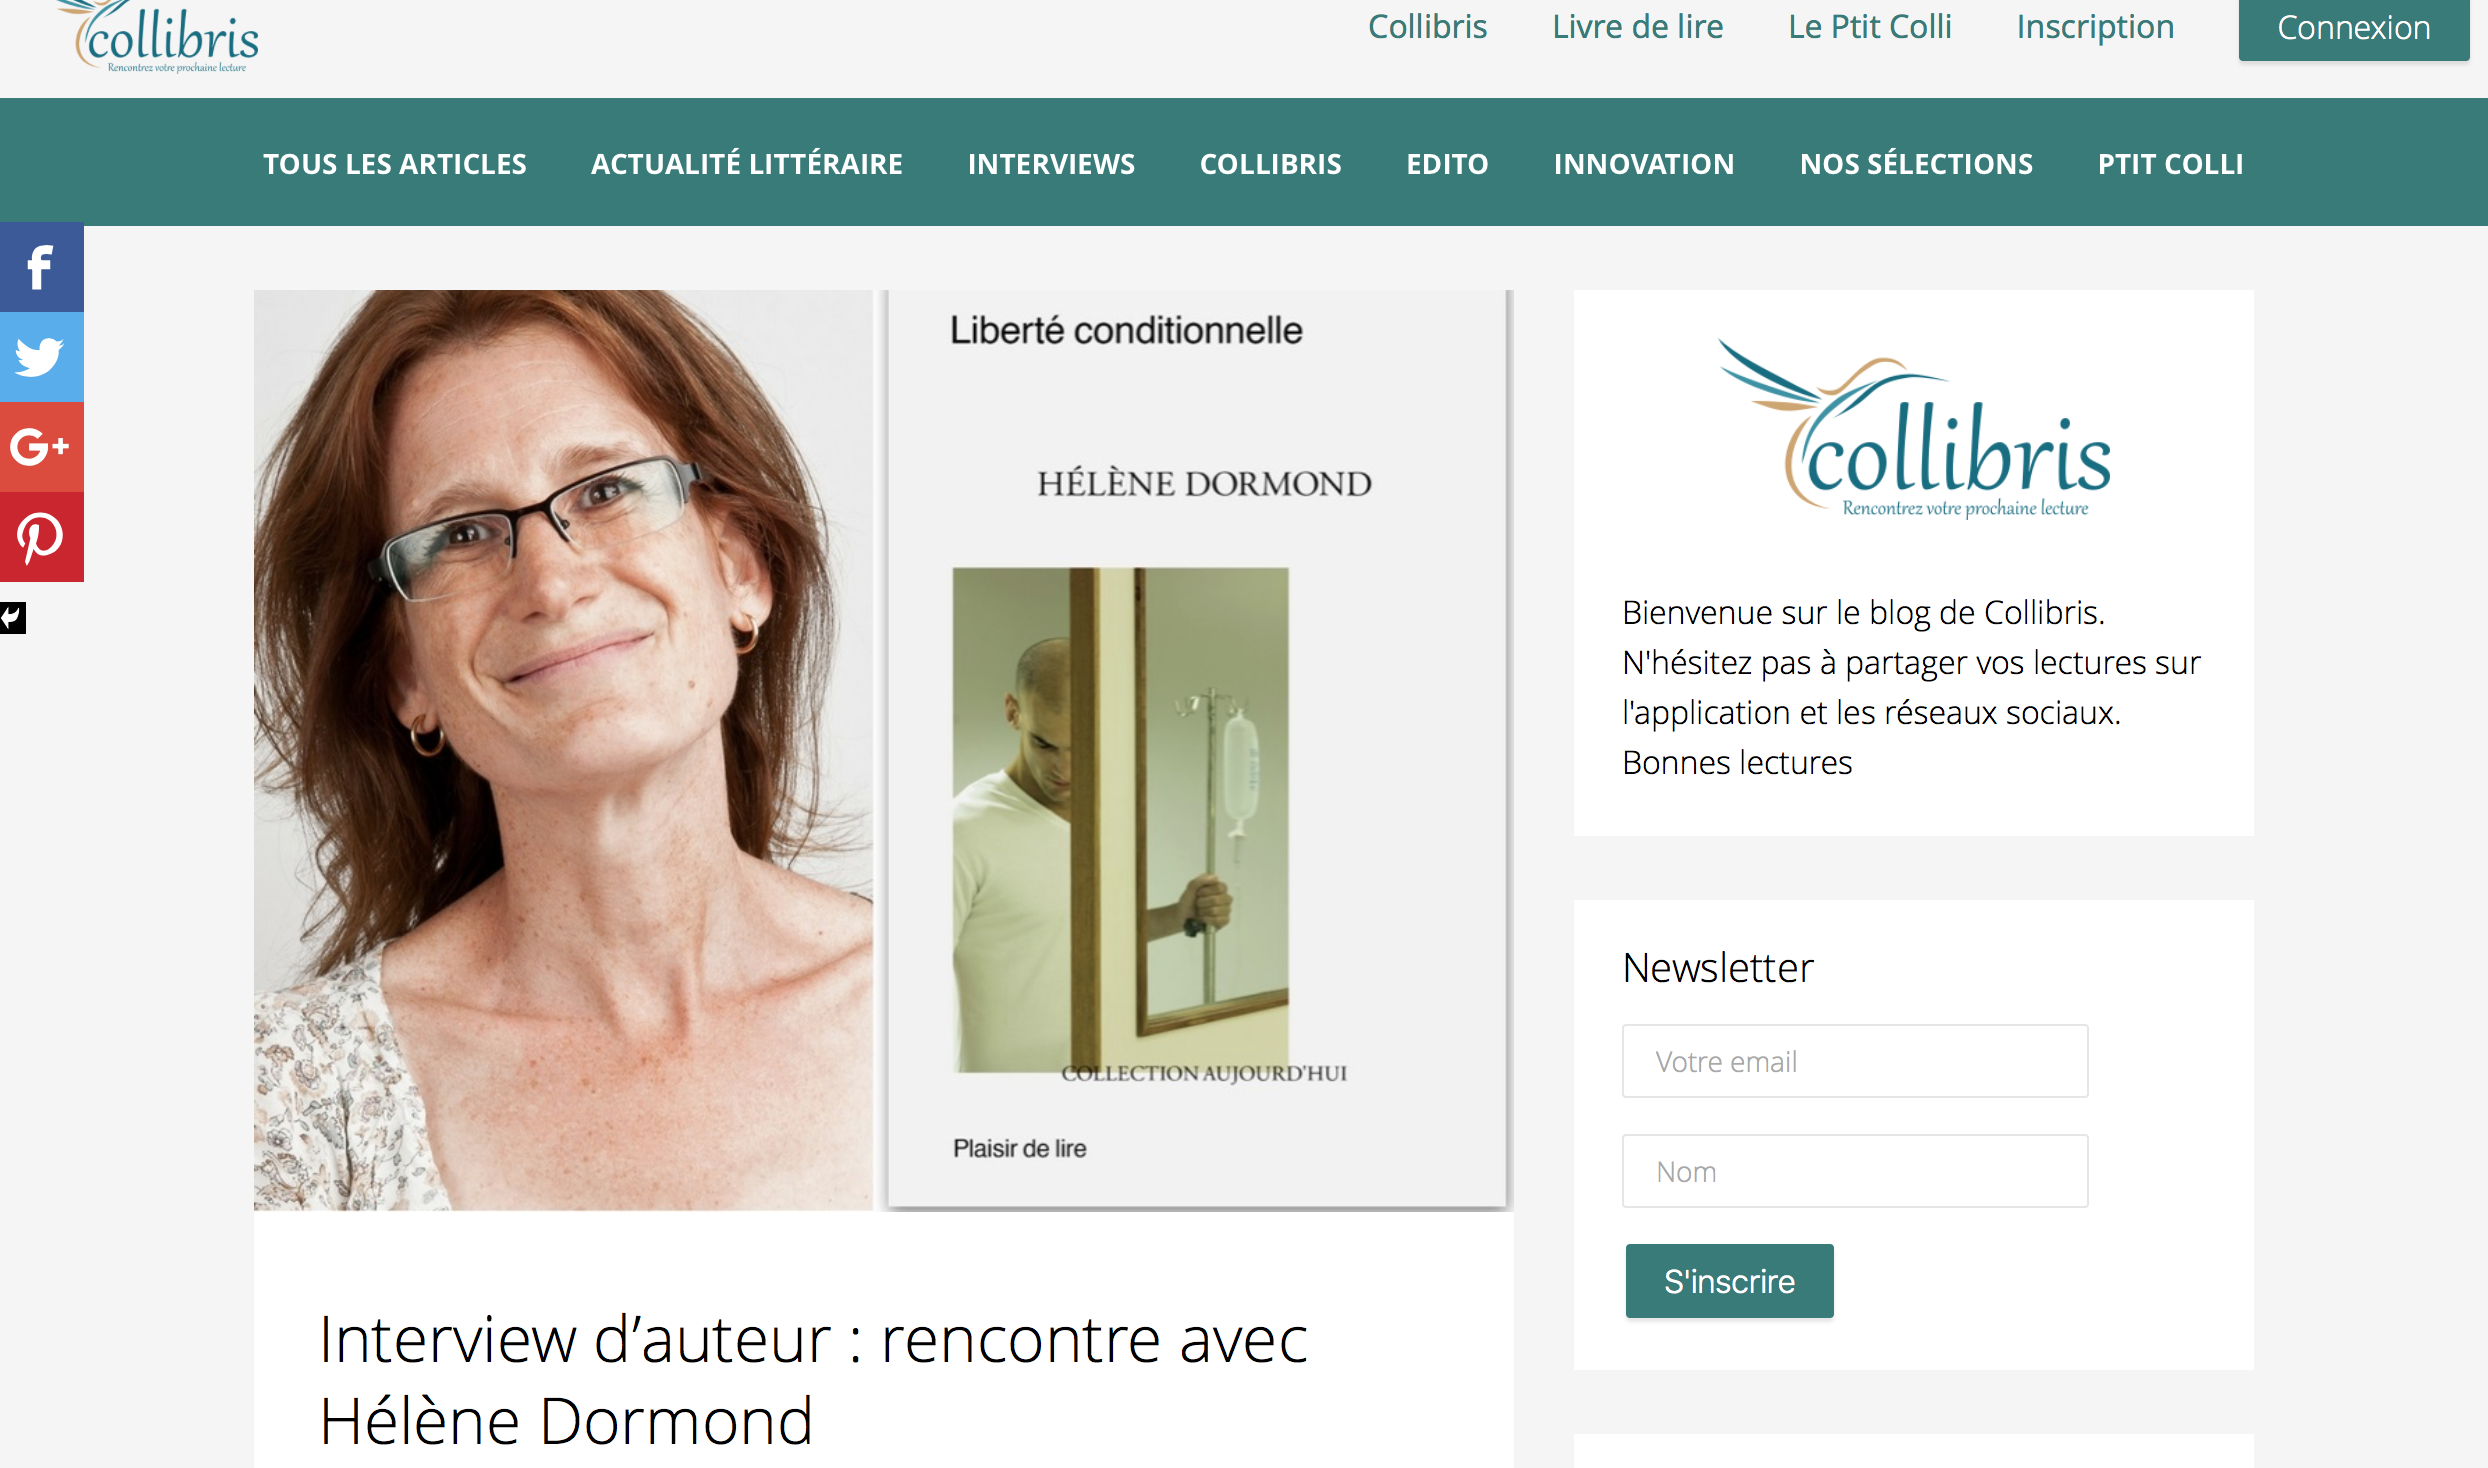Select the INTERVIEWS category
Image resolution: width=2488 pixels, height=1468 pixels.
pyautogui.click(x=1051, y=164)
